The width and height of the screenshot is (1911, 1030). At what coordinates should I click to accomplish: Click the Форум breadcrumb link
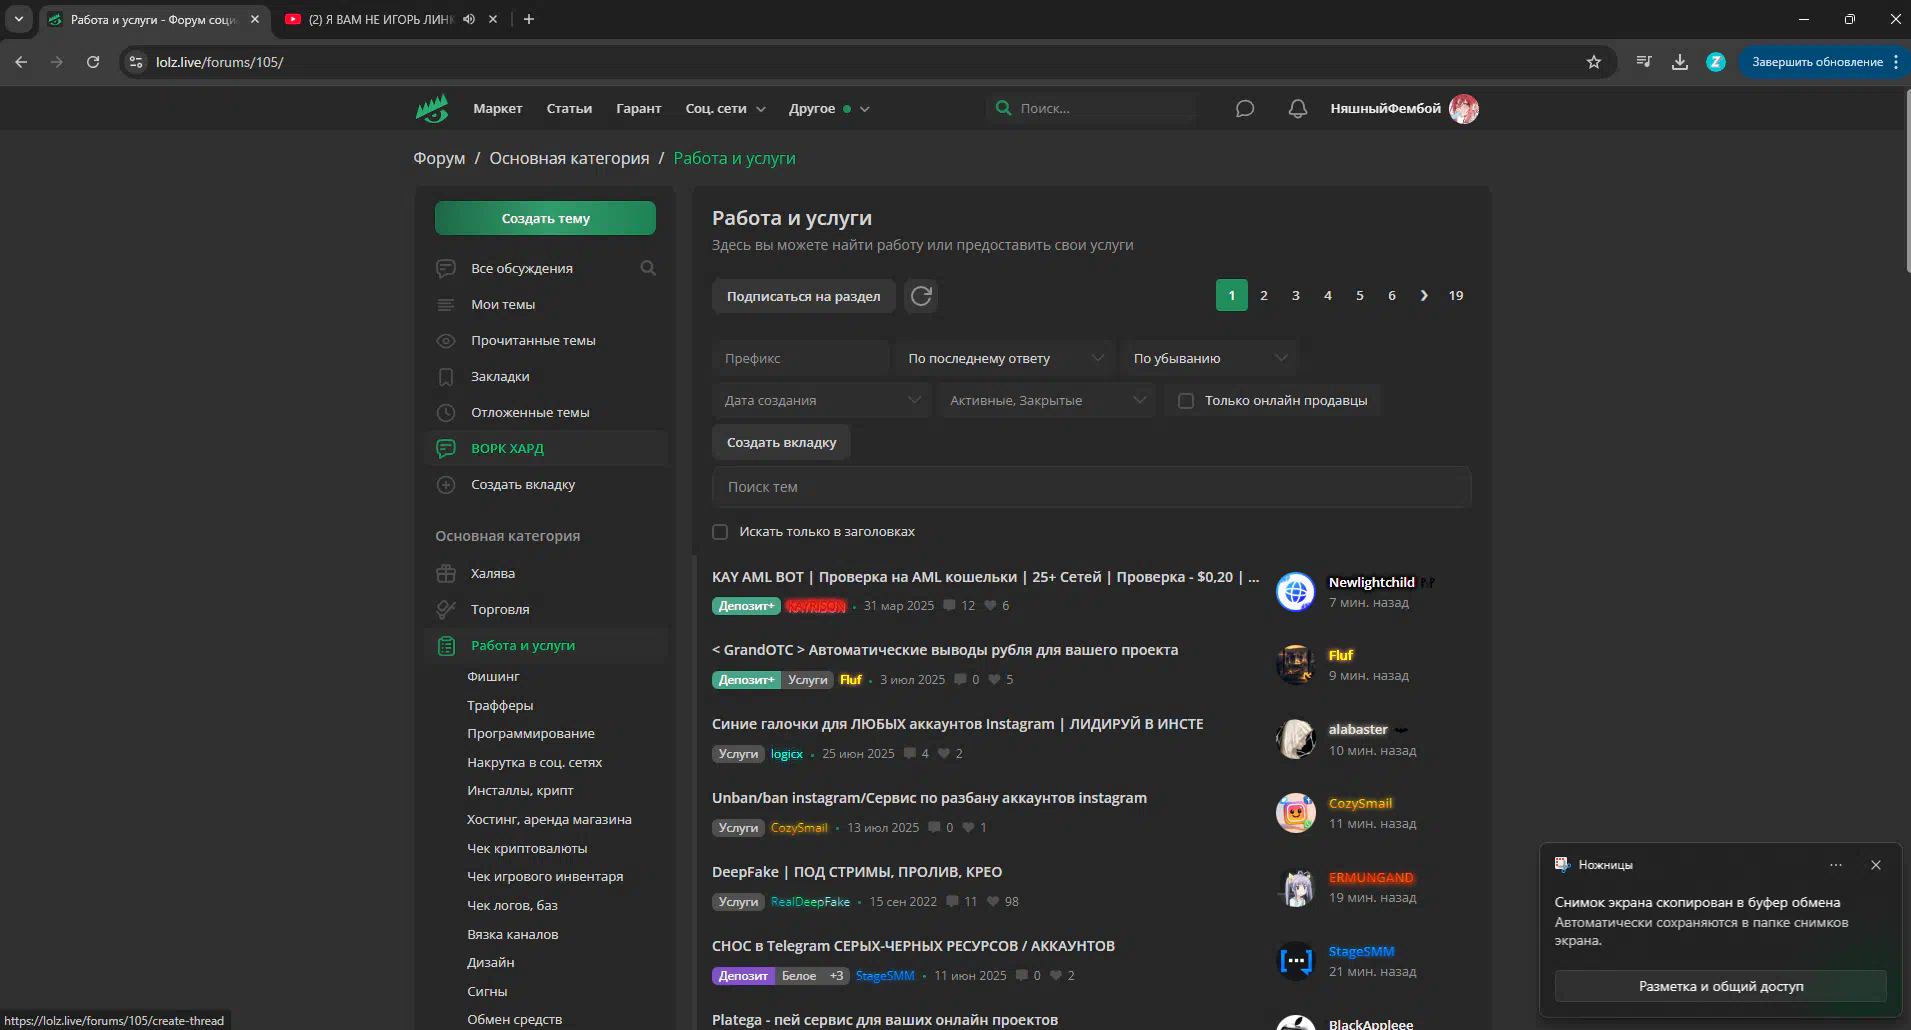coord(439,158)
